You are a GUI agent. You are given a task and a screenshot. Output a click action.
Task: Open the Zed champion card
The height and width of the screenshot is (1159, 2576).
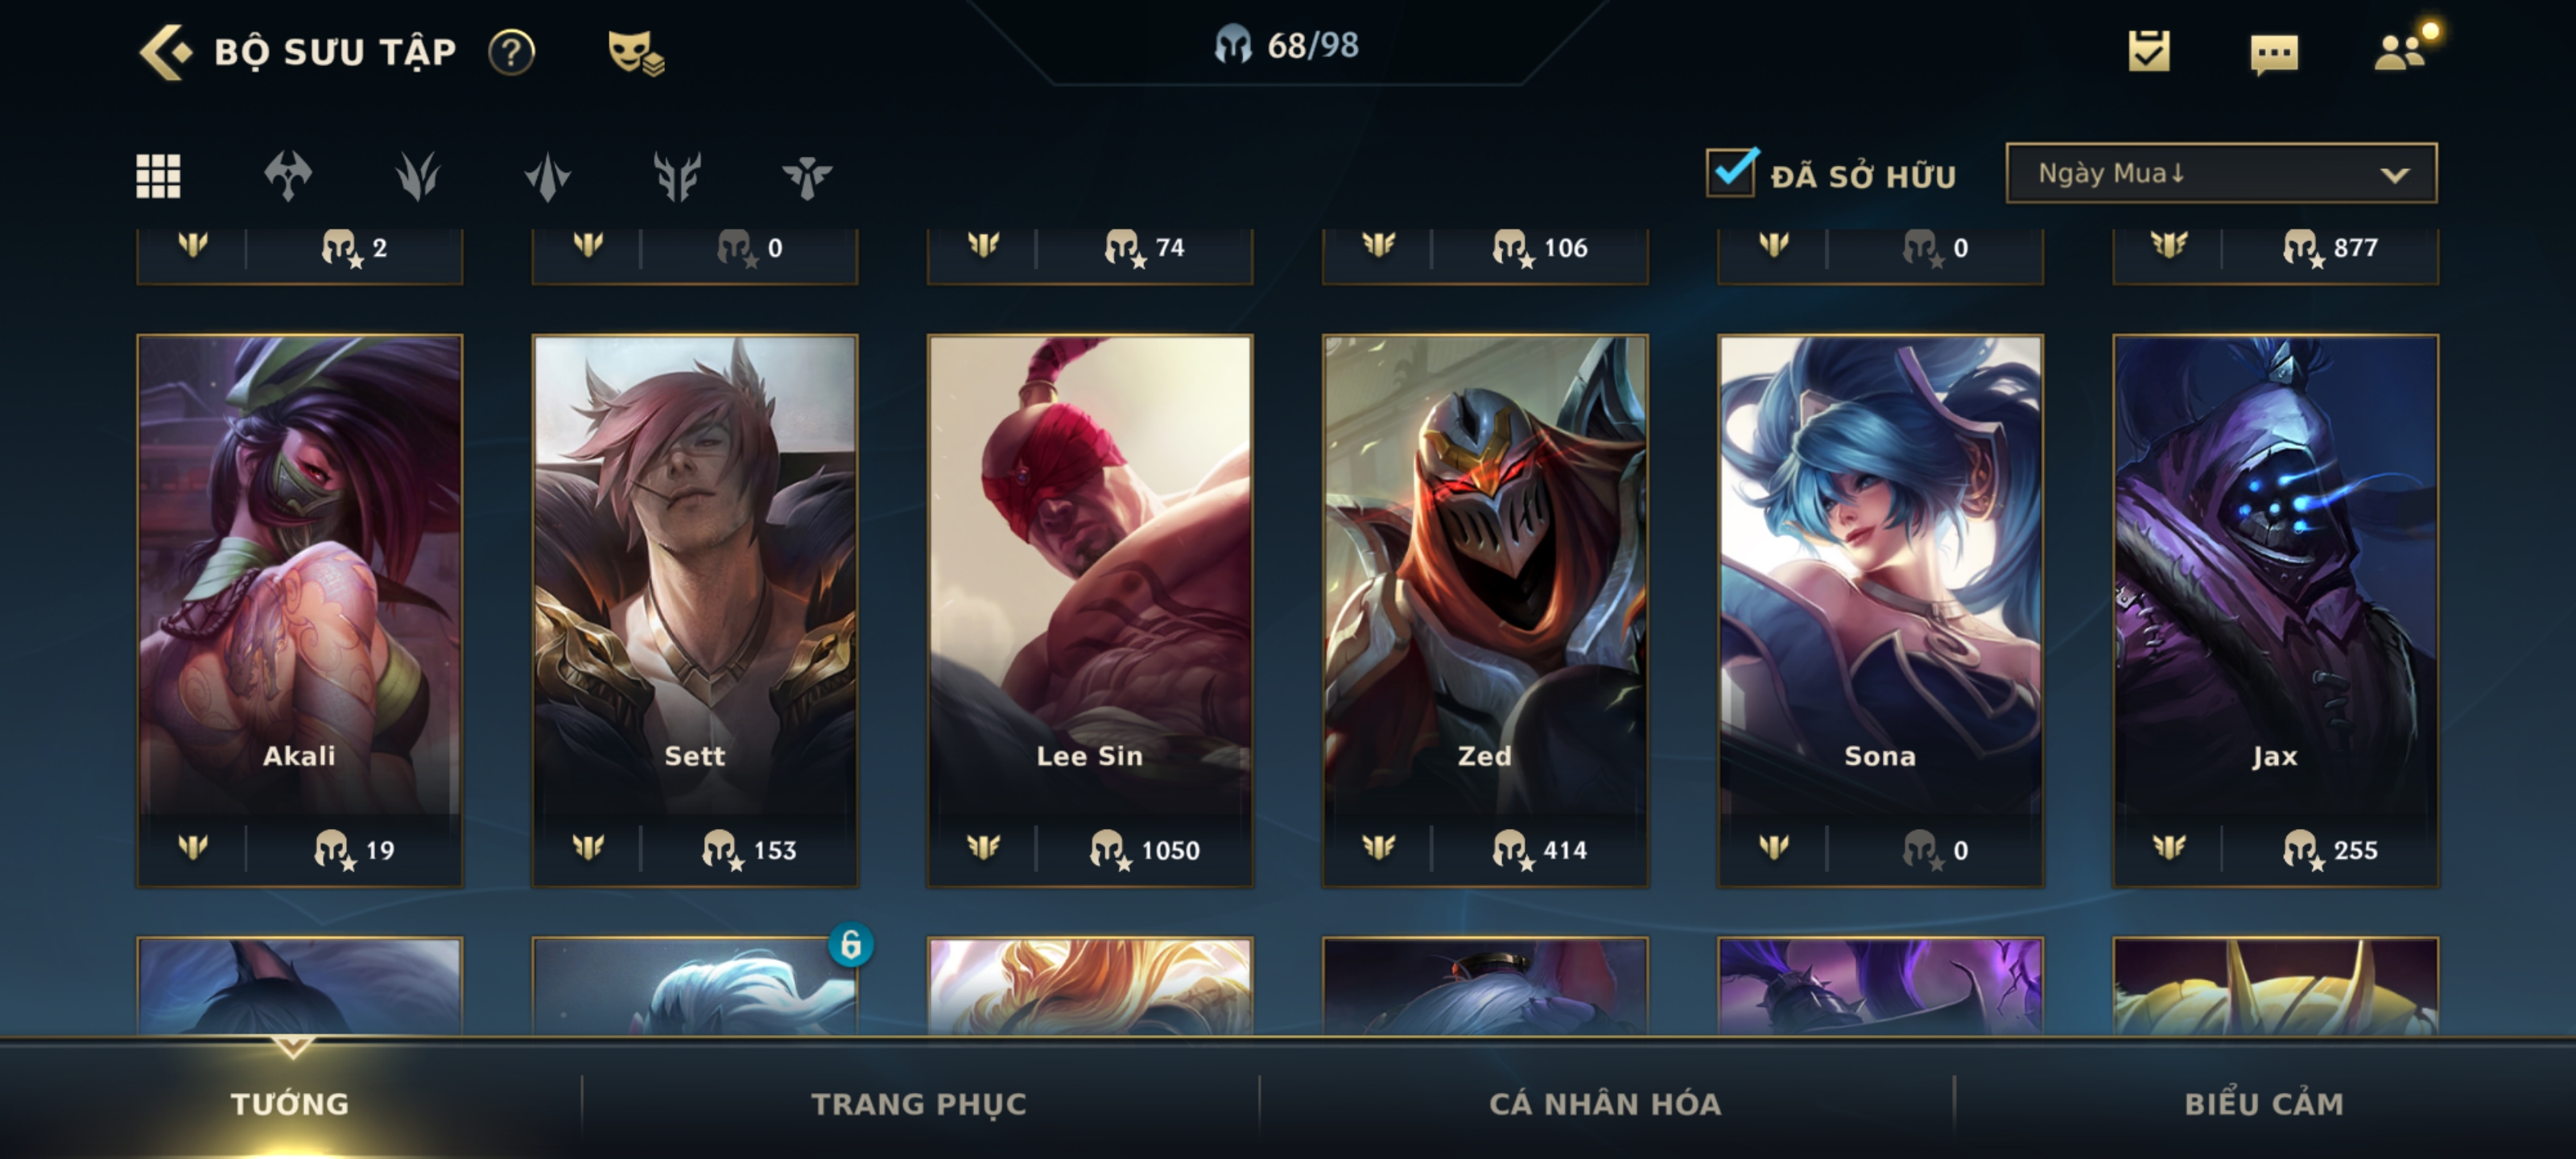tap(1484, 610)
